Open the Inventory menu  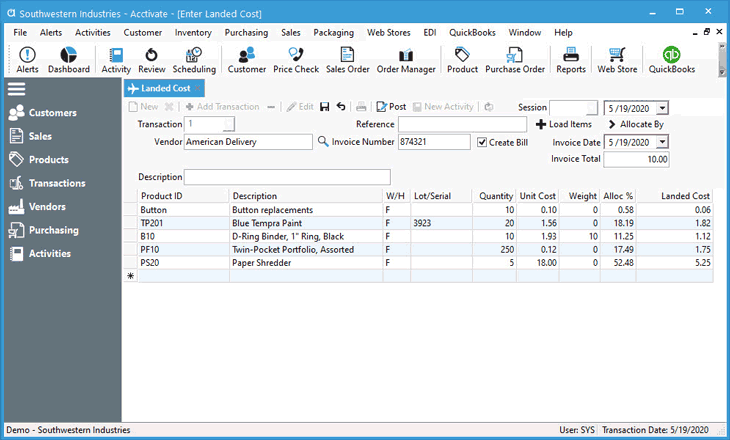(x=193, y=33)
